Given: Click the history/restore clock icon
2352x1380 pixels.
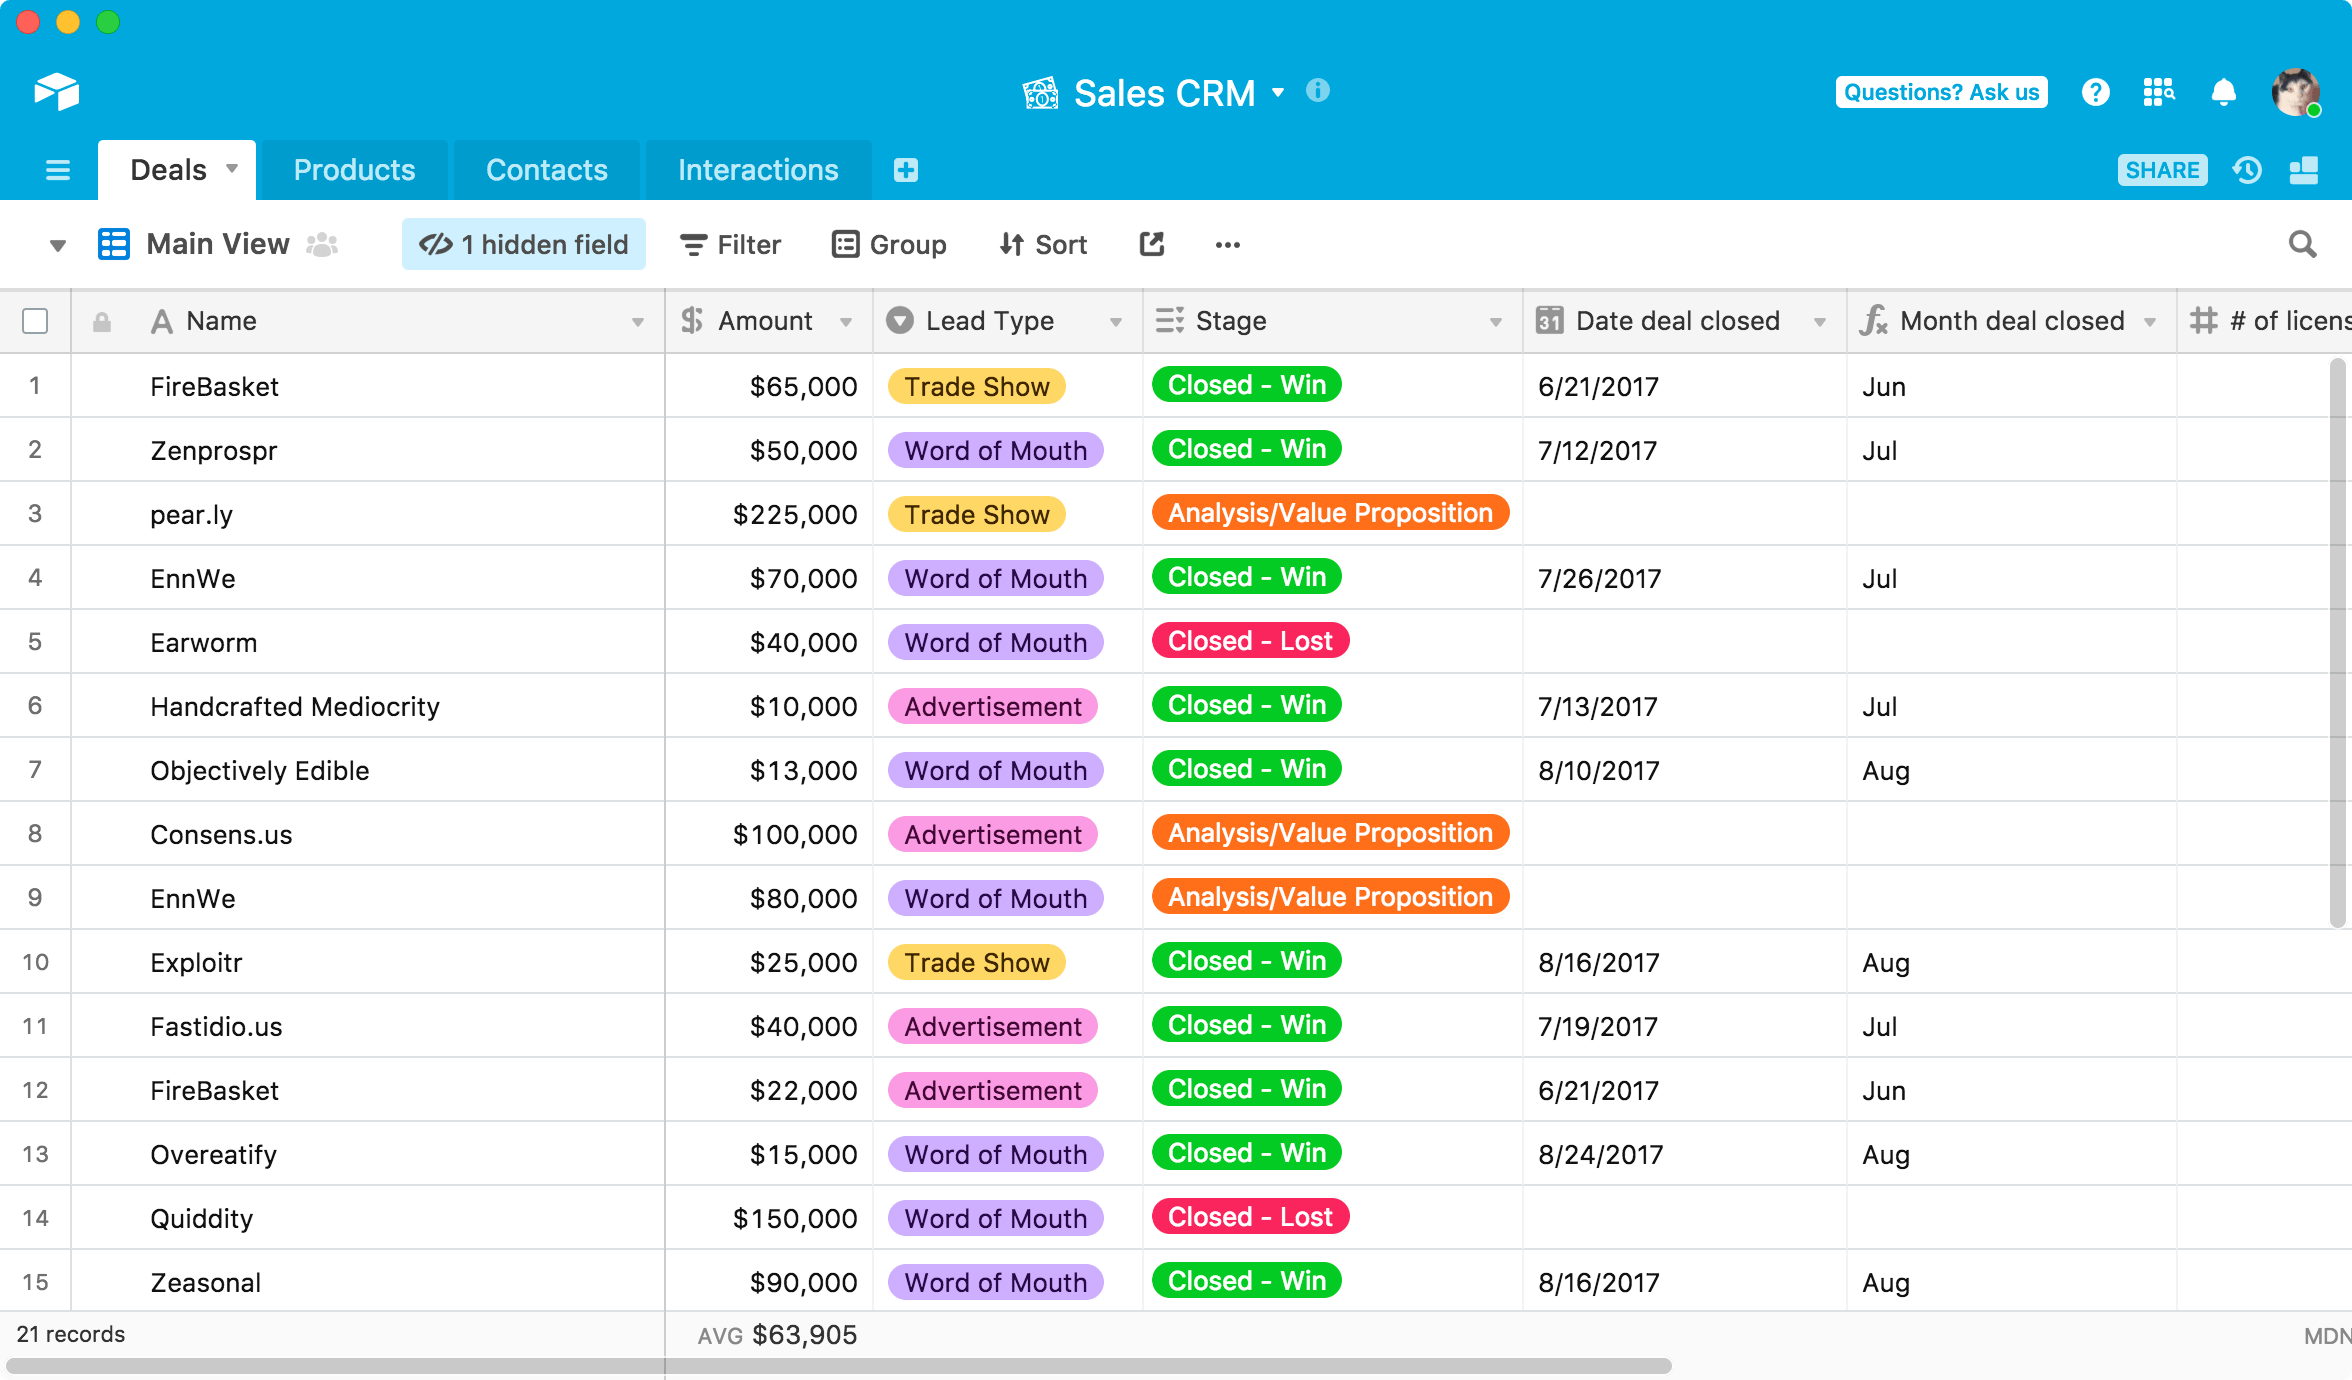Looking at the screenshot, I should point(2249,169).
